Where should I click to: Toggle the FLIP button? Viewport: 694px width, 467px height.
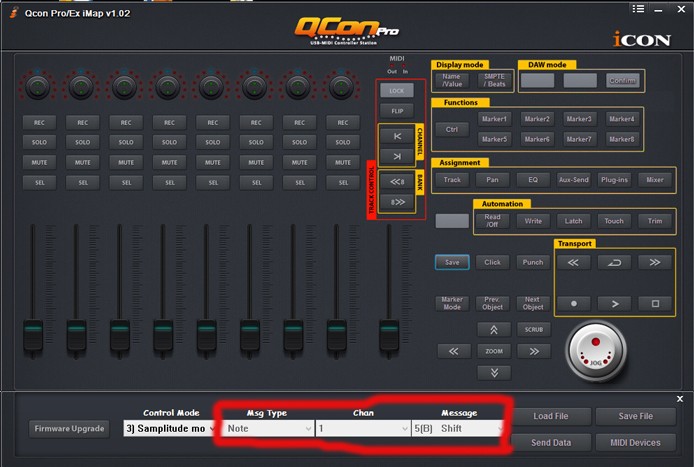click(397, 111)
